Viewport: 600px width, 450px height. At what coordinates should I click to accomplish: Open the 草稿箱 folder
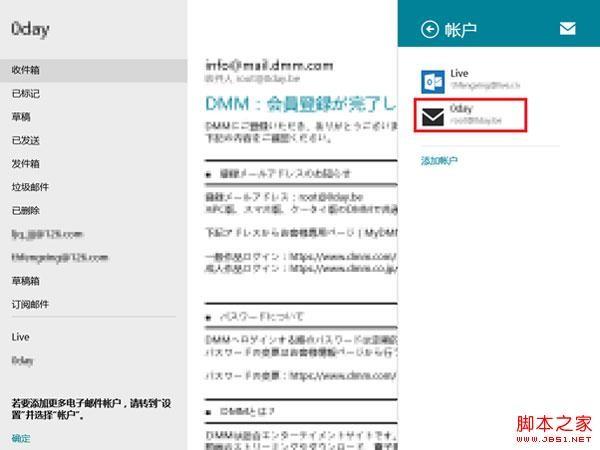[94, 281]
